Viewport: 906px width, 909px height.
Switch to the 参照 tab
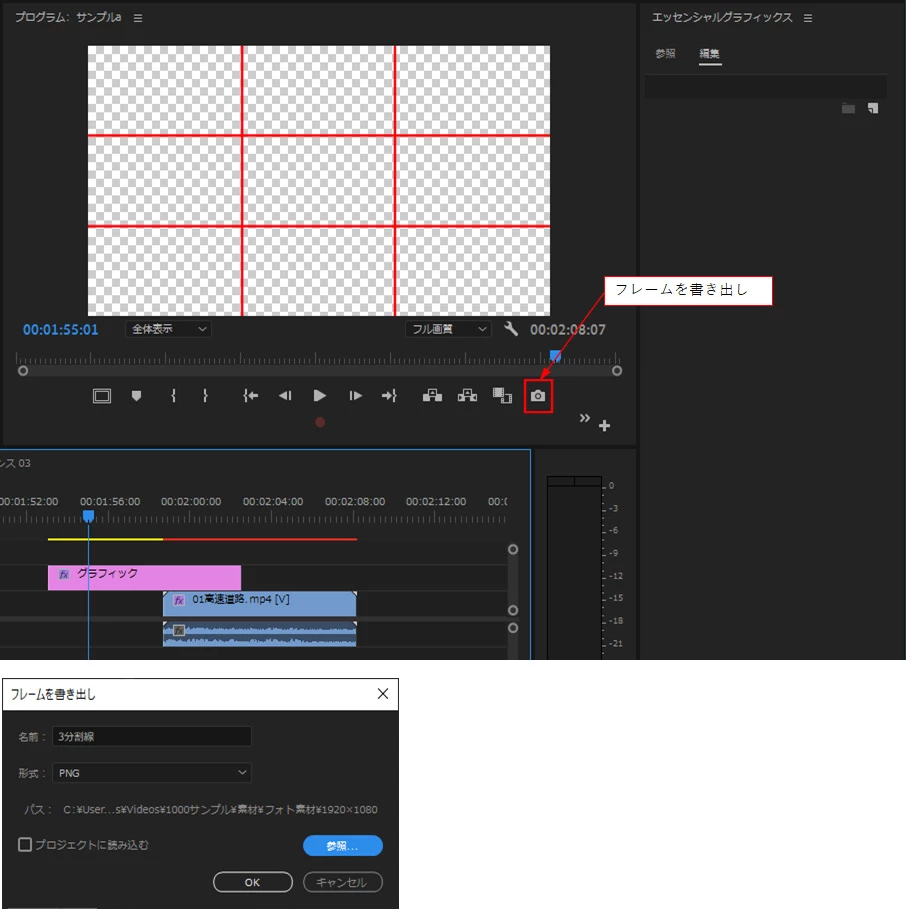click(x=665, y=54)
